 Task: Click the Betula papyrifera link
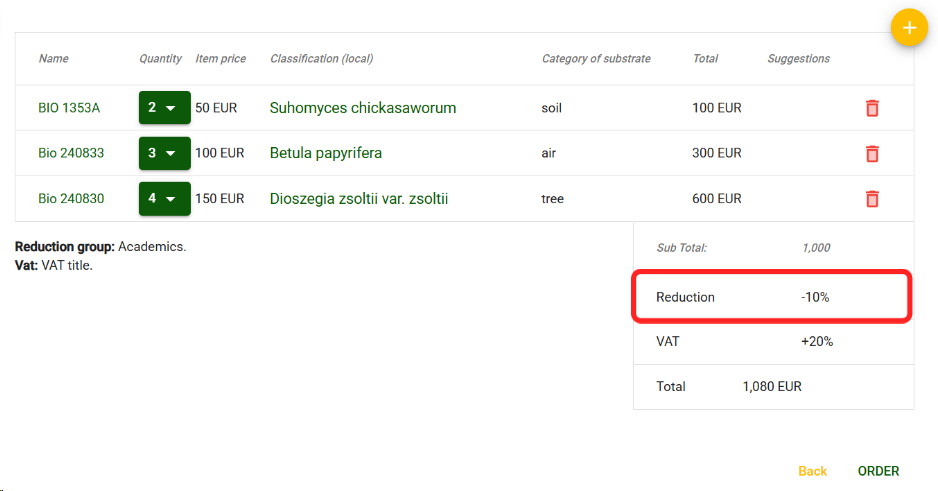point(325,153)
